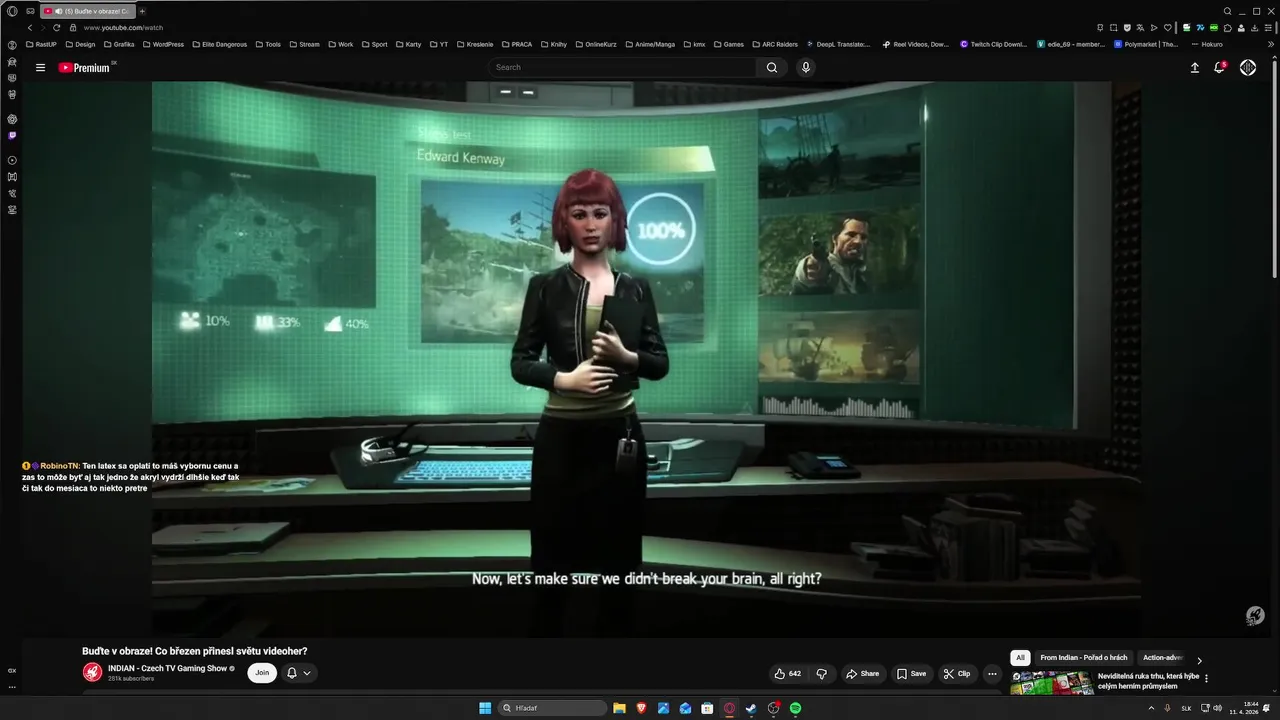
Task: Show hidden system tray icons
Action: click(1151, 708)
